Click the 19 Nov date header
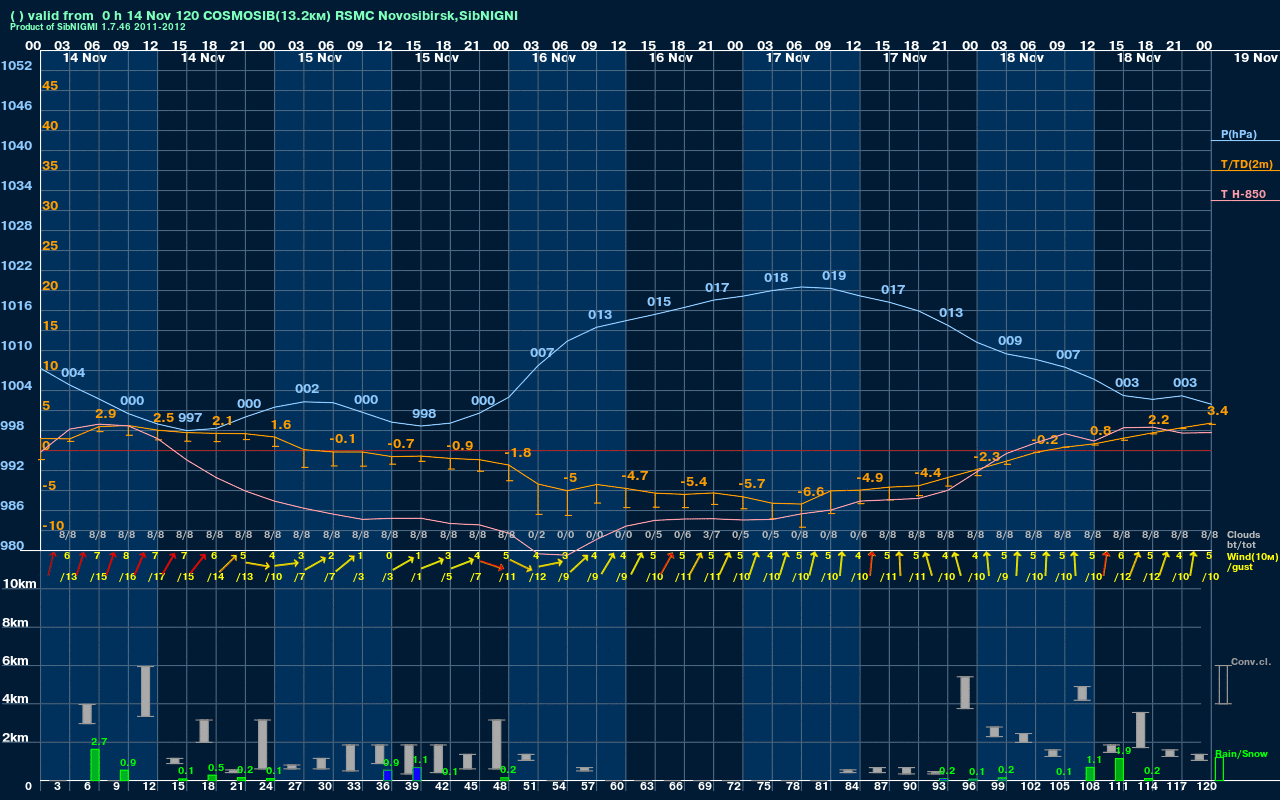 click(1255, 58)
